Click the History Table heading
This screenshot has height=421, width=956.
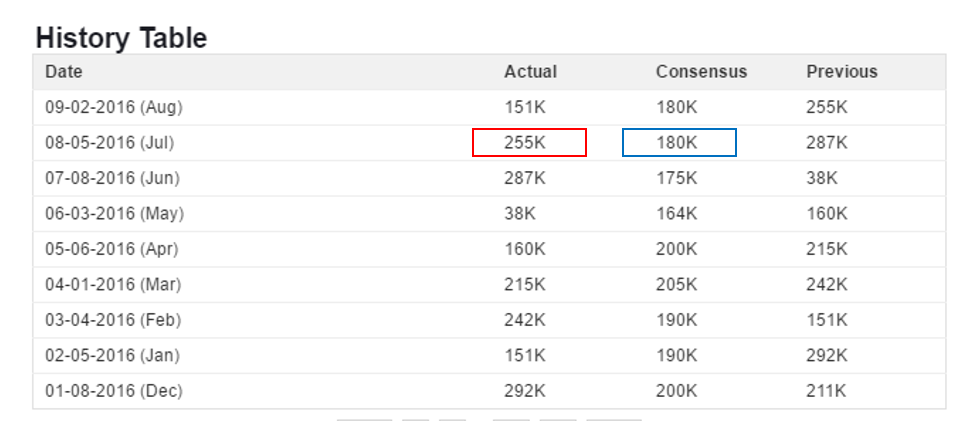(121, 38)
